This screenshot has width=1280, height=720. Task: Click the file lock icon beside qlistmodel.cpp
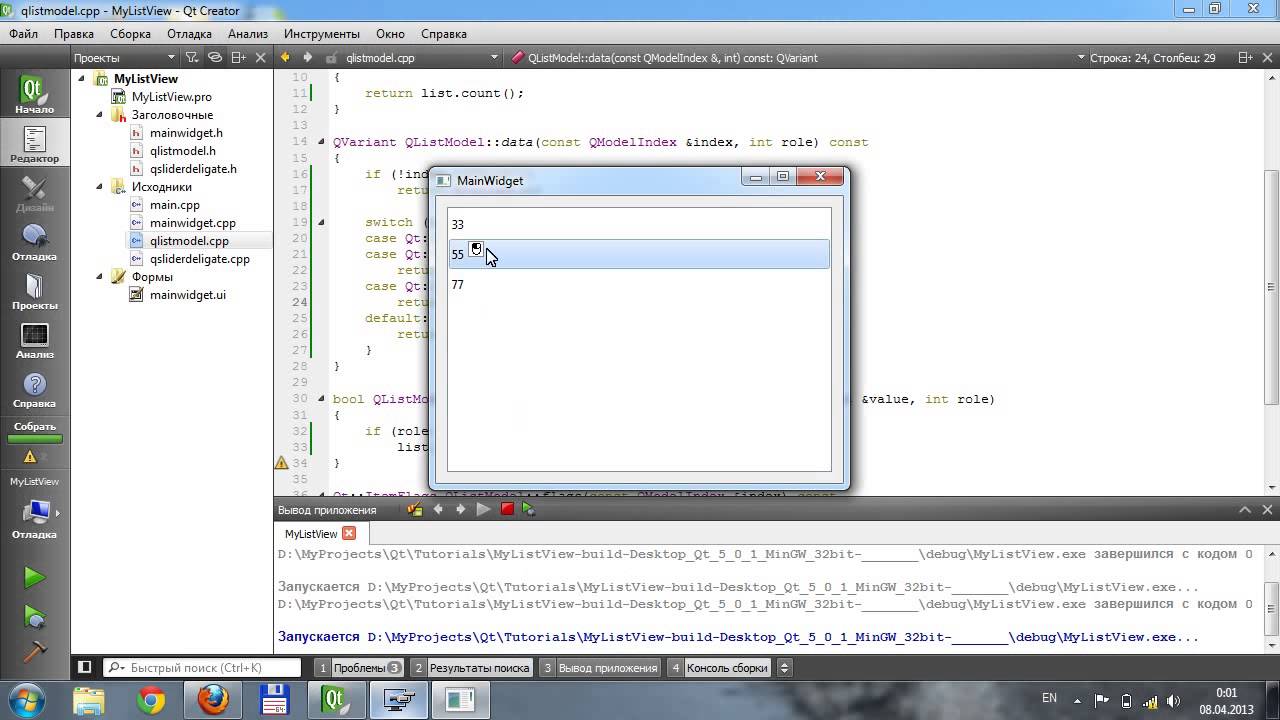(x=332, y=58)
